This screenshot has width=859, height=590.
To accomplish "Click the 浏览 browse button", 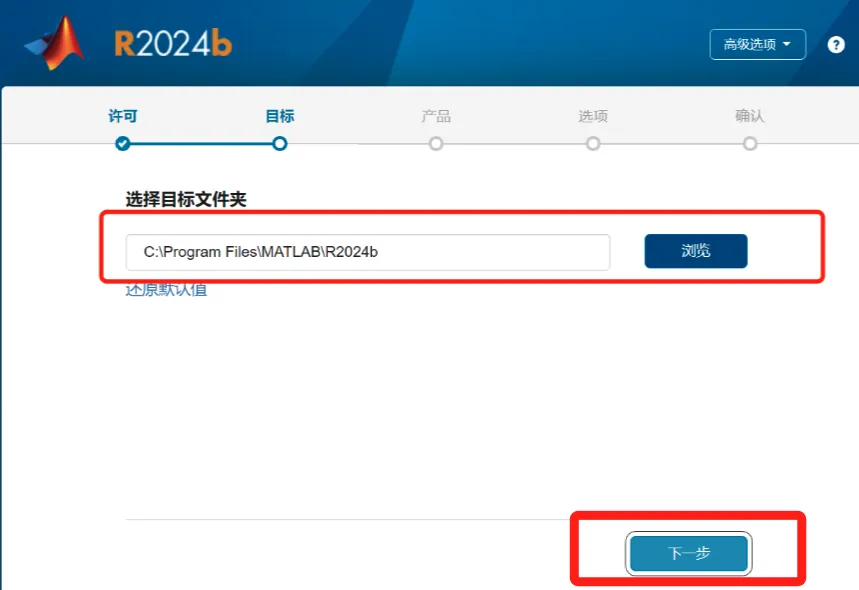I will (x=696, y=251).
